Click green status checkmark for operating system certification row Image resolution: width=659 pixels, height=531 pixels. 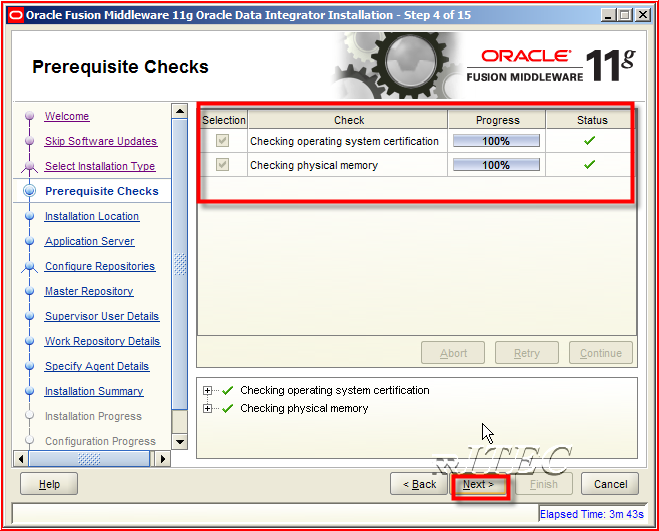(x=590, y=141)
